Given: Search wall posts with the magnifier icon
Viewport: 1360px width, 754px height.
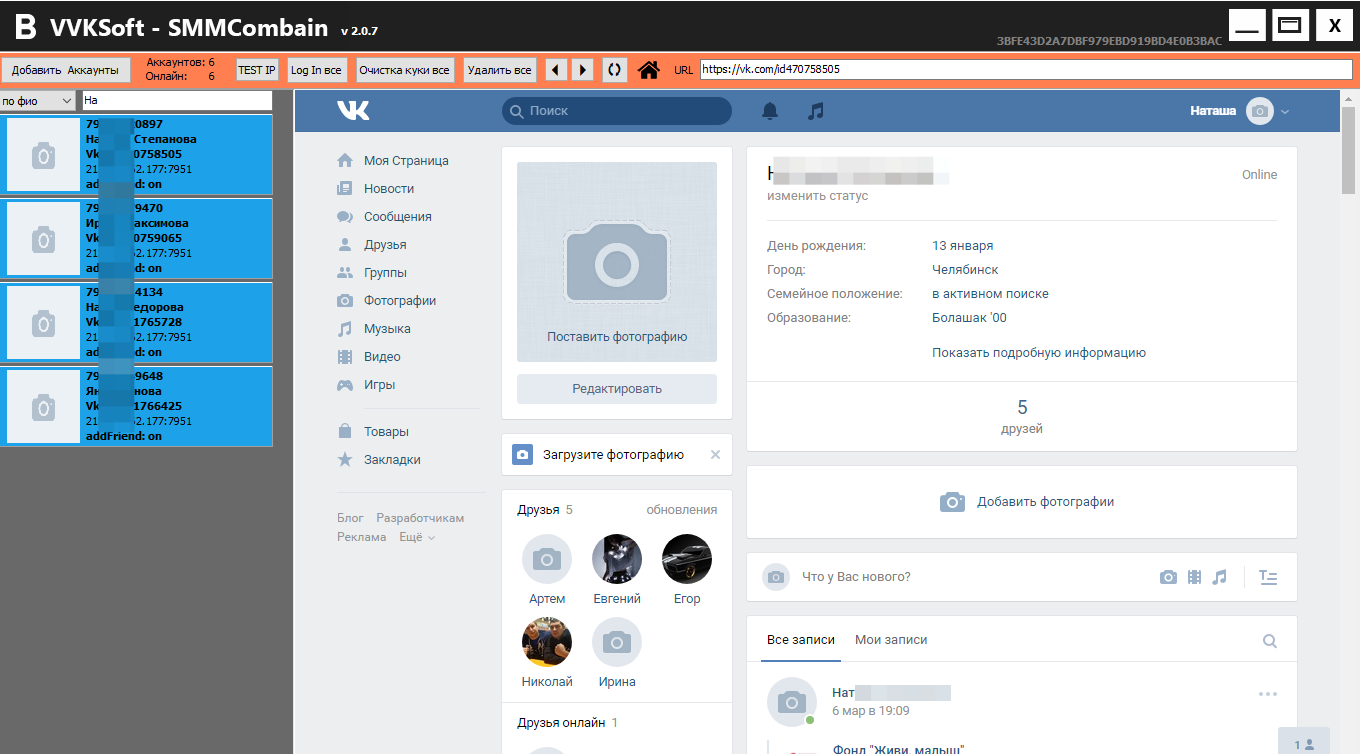Looking at the screenshot, I should pos(1270,641).
